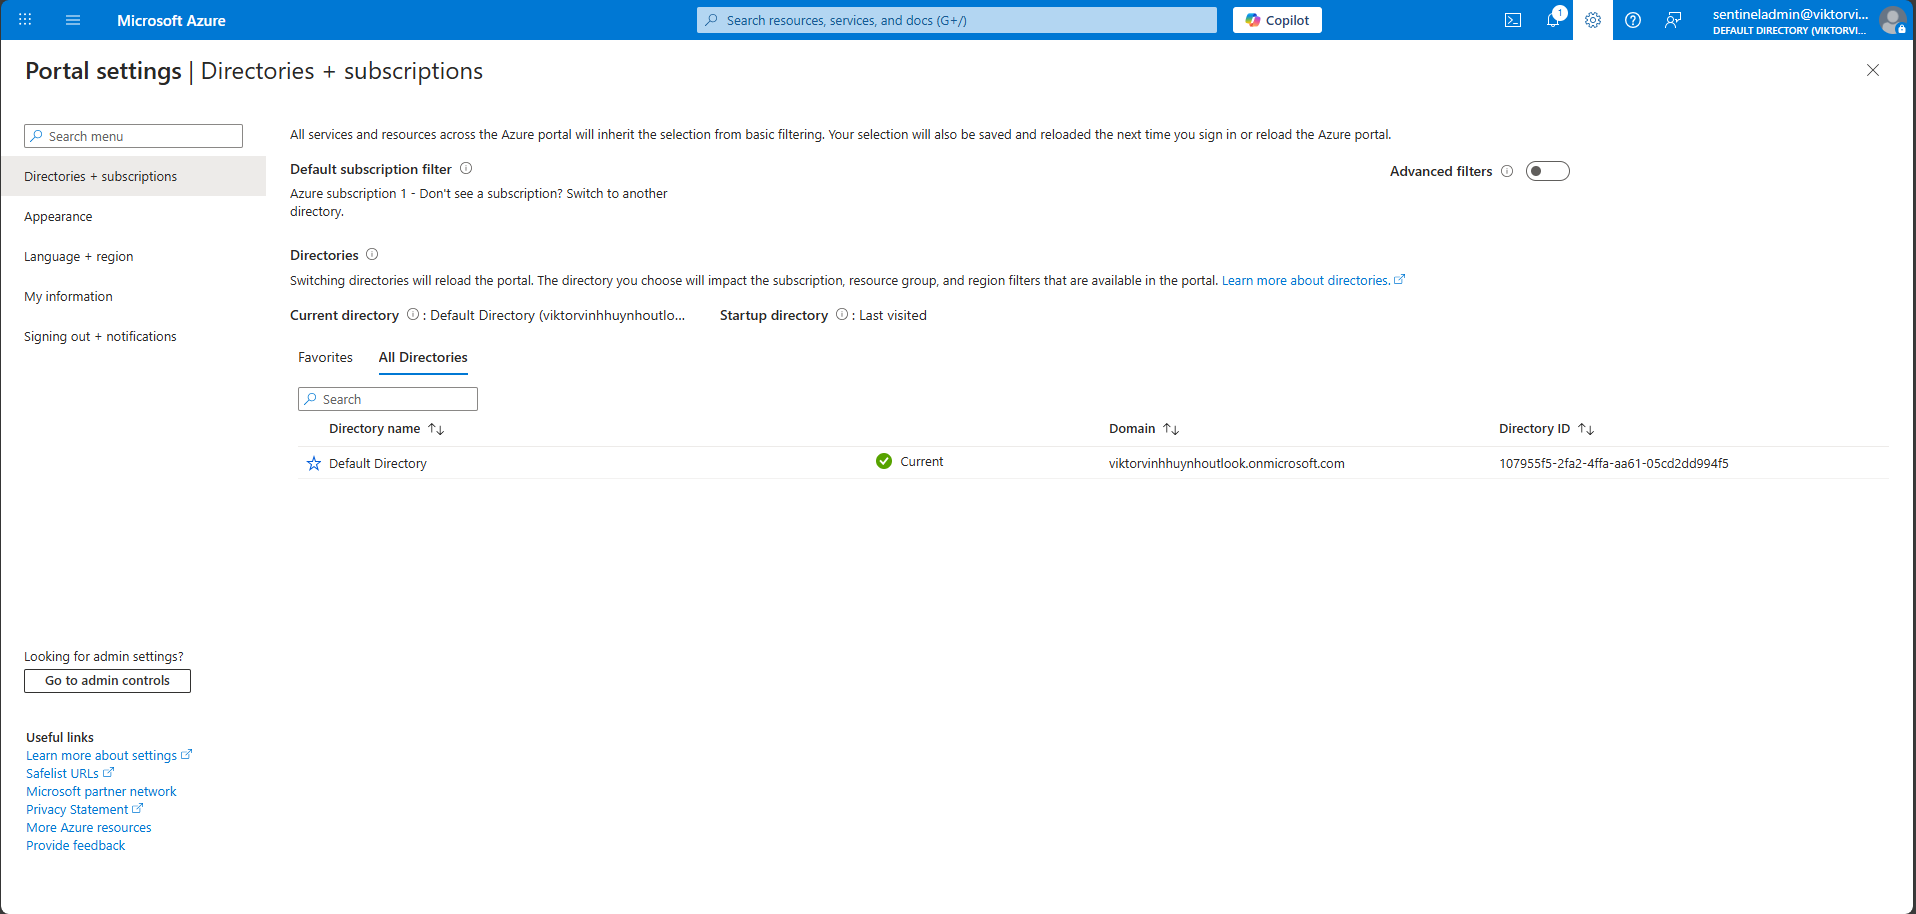Click the Provide feedback link
Image resolution: width=1916 pixels, height=914 pixels.
pos(76,846)
